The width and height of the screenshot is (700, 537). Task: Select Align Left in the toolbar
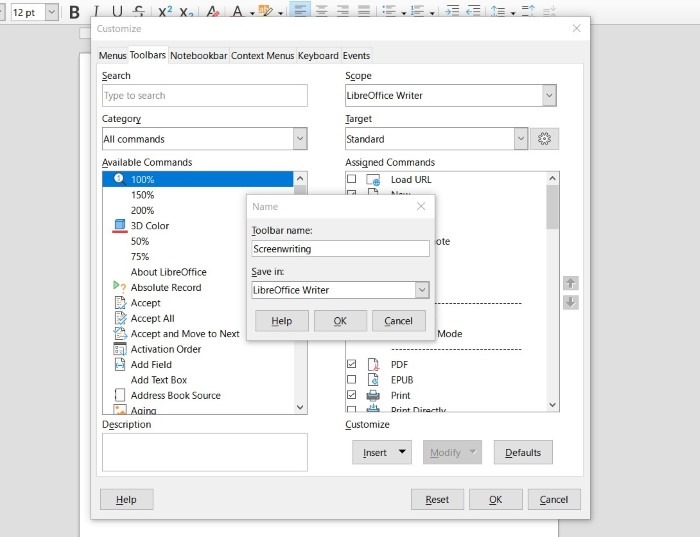(x=300, y=11)
